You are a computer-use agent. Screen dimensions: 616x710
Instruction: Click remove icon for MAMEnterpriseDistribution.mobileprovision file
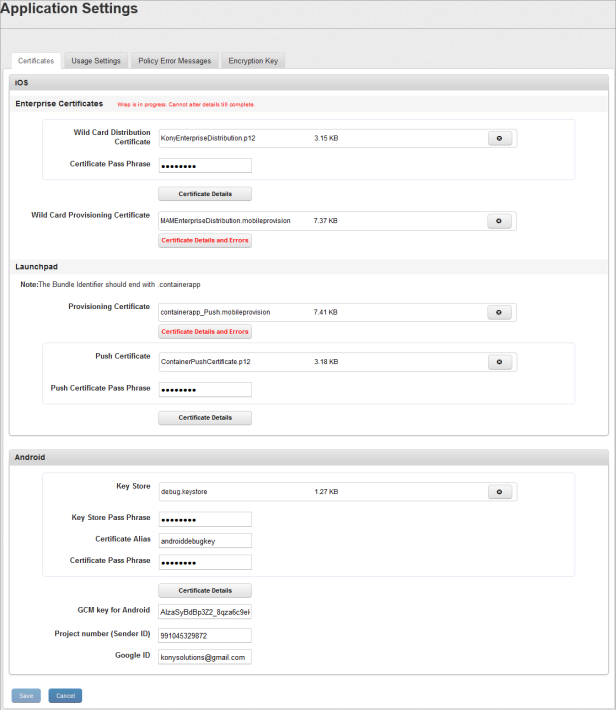click(499, 221)
